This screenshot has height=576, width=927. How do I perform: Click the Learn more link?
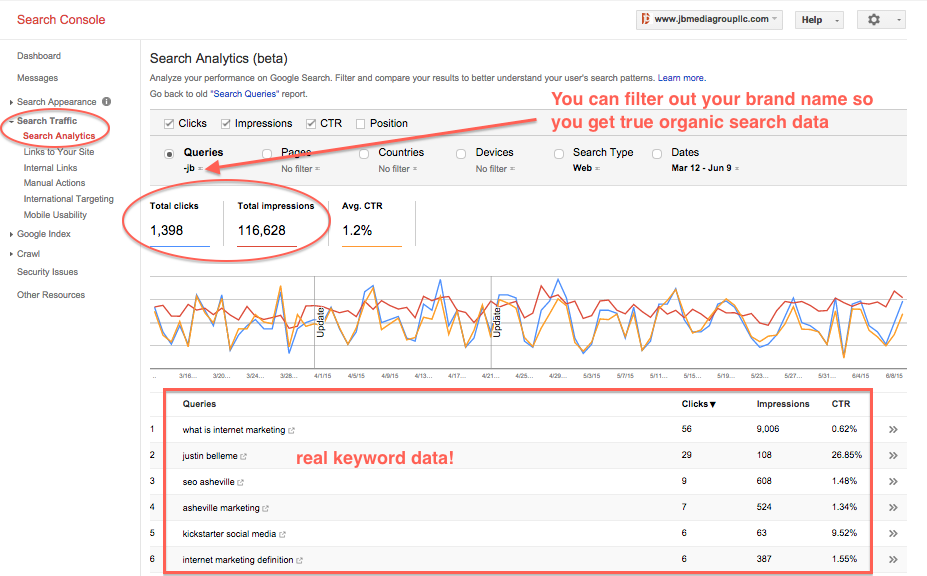click(x=680, y=78)
